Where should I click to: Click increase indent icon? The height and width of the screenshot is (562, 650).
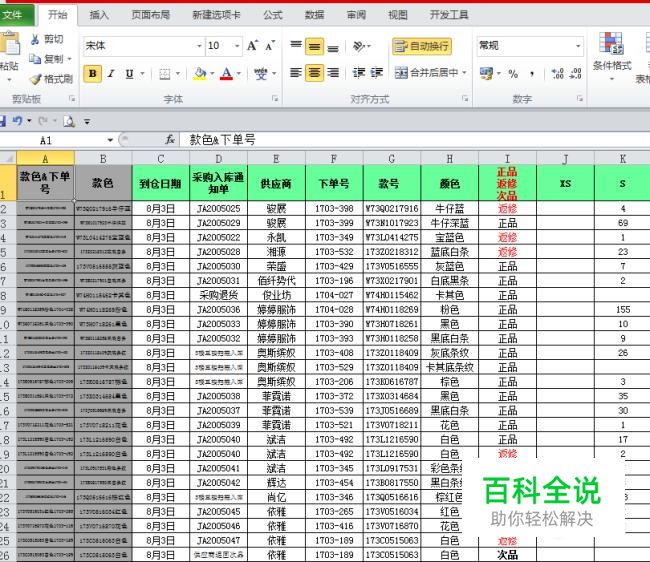tap(376, 73)
